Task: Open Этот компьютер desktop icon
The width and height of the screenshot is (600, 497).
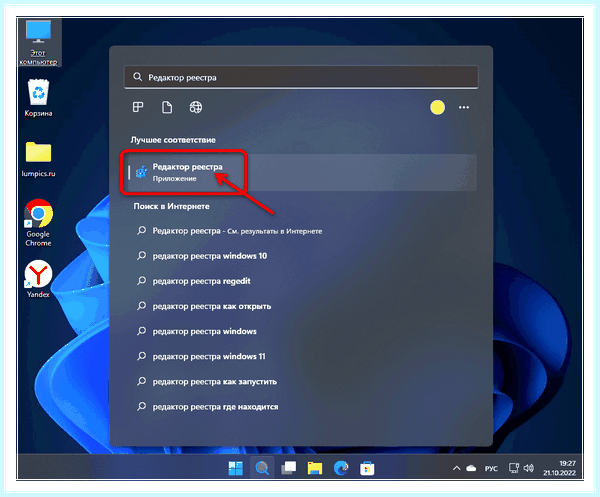Action: 38,42
